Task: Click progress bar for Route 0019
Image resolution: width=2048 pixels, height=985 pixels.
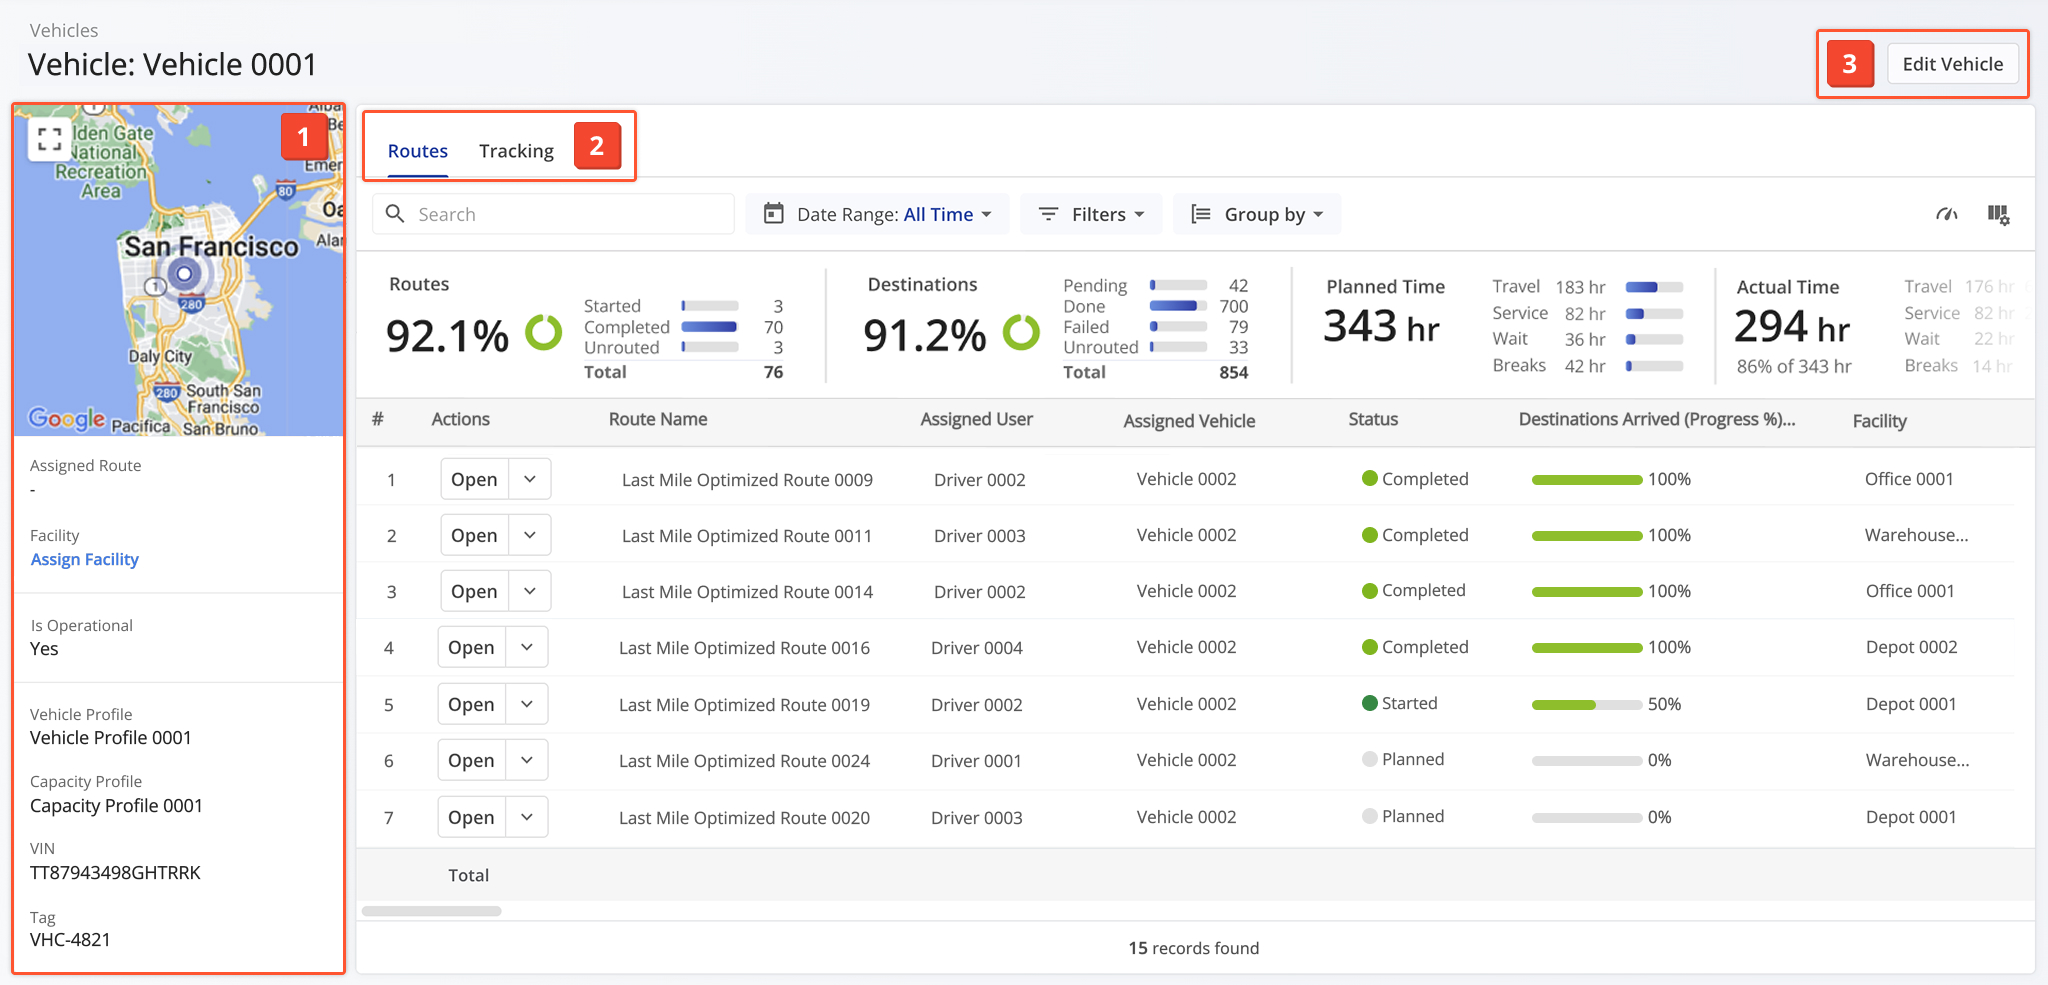Action: point(1586,705)
